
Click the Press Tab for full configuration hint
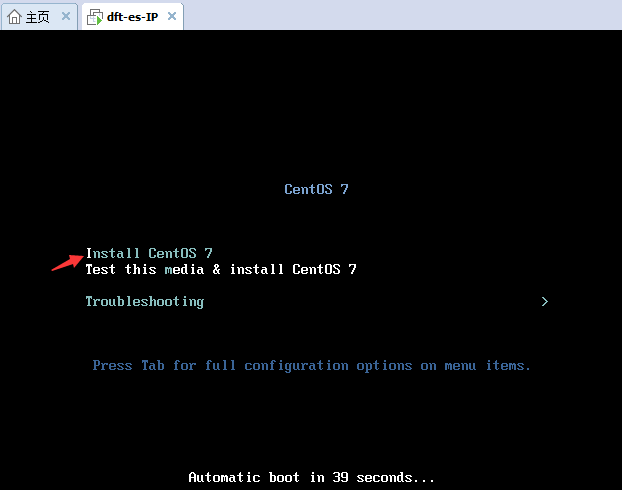[311, 365]
